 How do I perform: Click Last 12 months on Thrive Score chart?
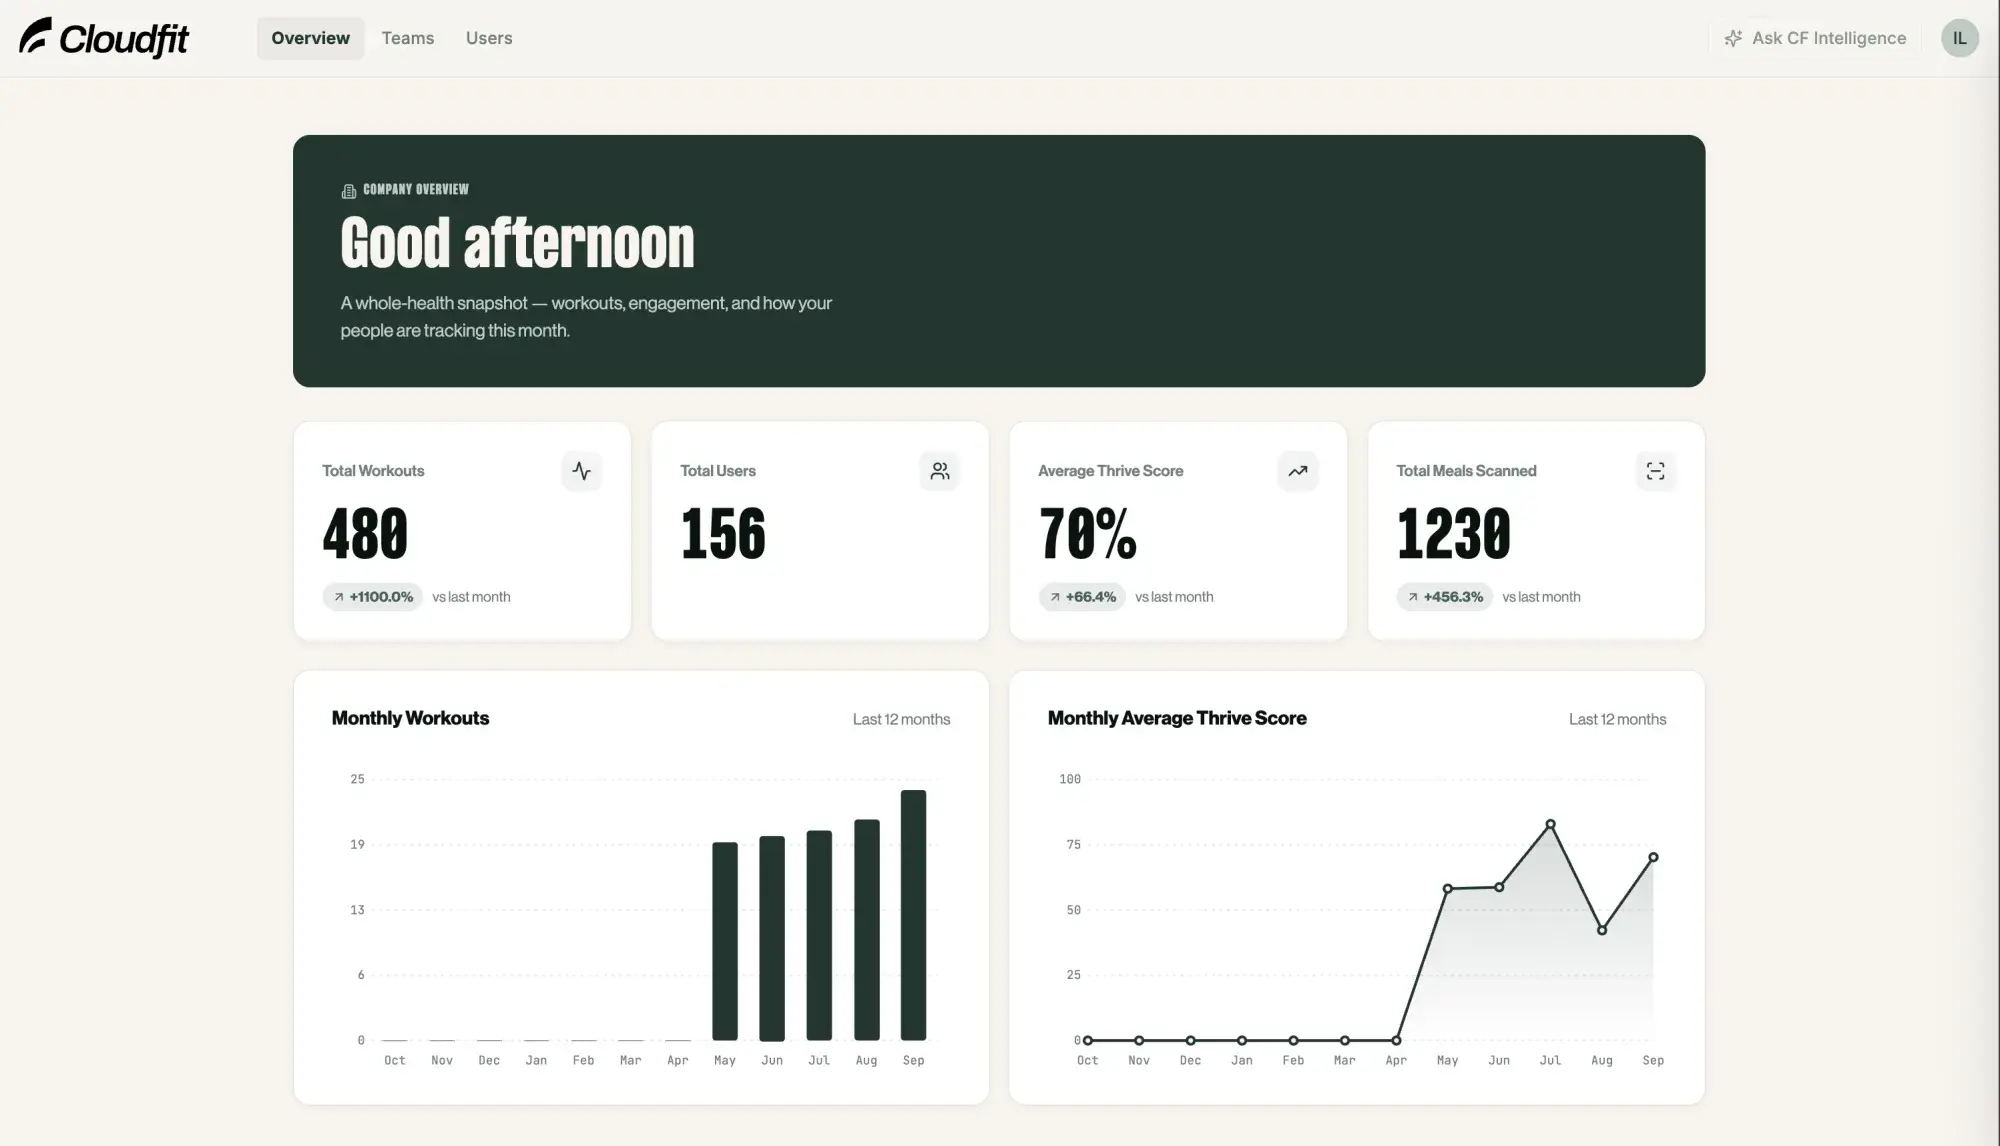click(x=1617, y=719)
